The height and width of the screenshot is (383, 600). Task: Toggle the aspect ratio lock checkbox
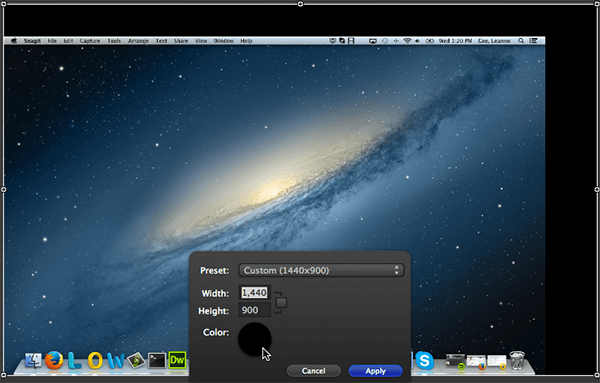click(281, 302)
